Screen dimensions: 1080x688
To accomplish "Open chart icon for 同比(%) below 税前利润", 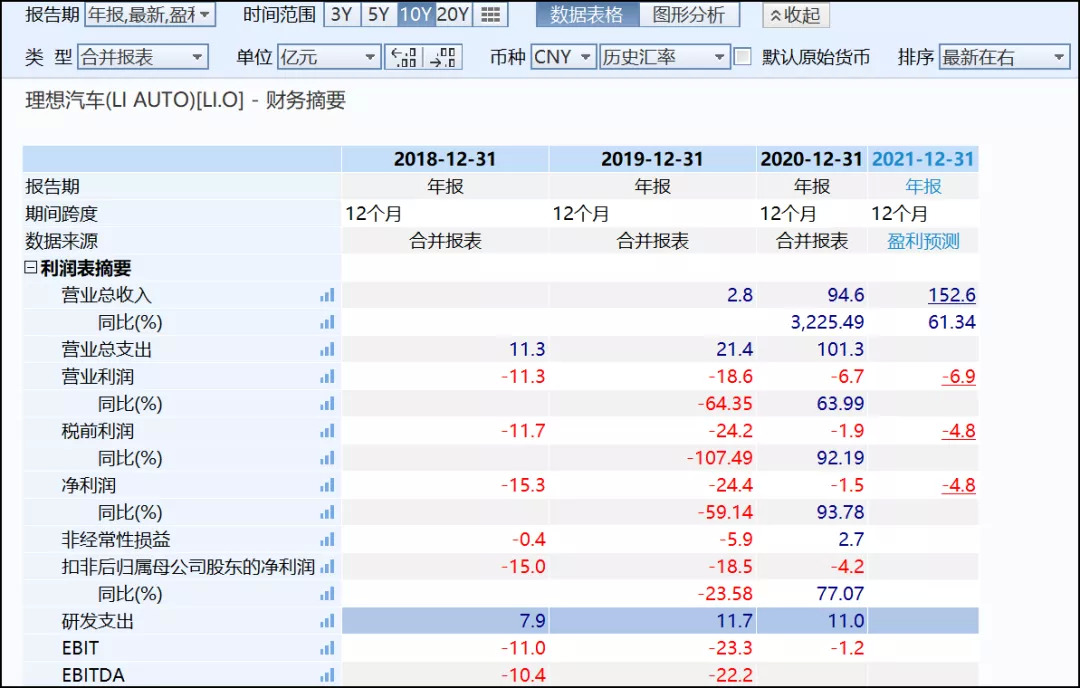I will 327,458.
